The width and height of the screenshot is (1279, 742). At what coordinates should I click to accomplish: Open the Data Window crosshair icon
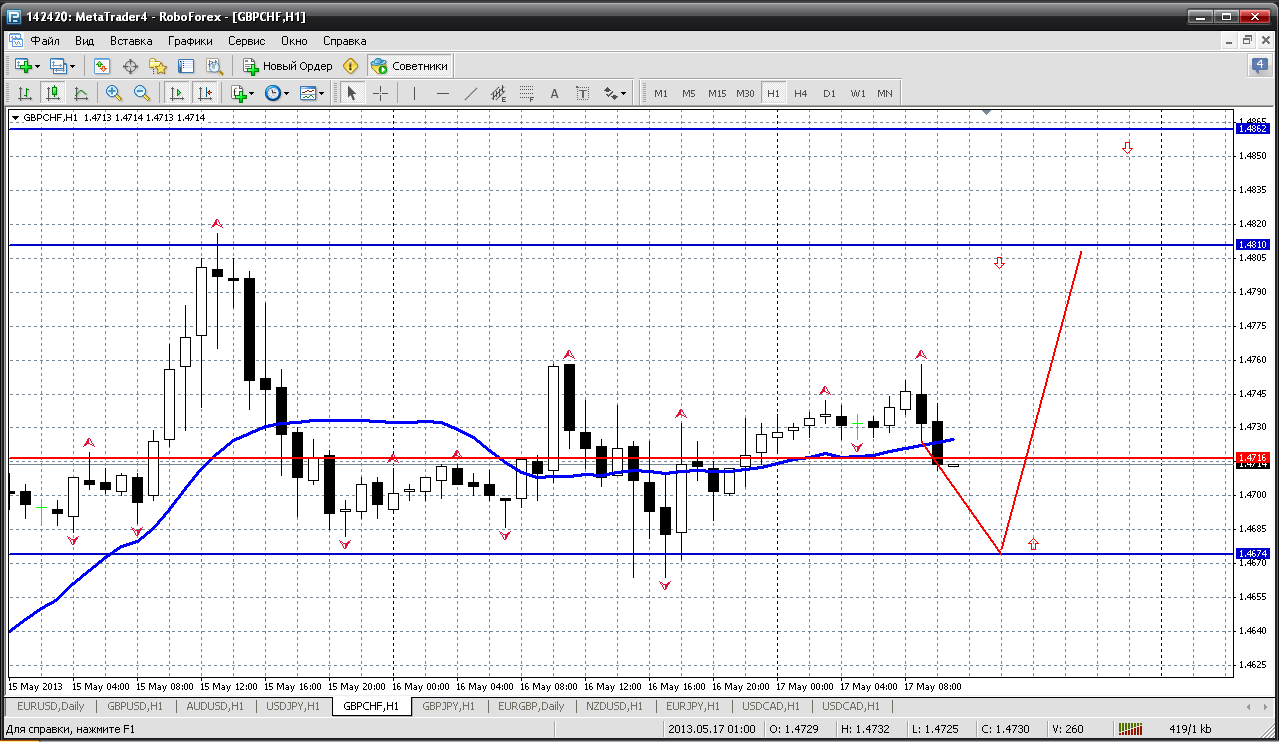pos(130,66)
